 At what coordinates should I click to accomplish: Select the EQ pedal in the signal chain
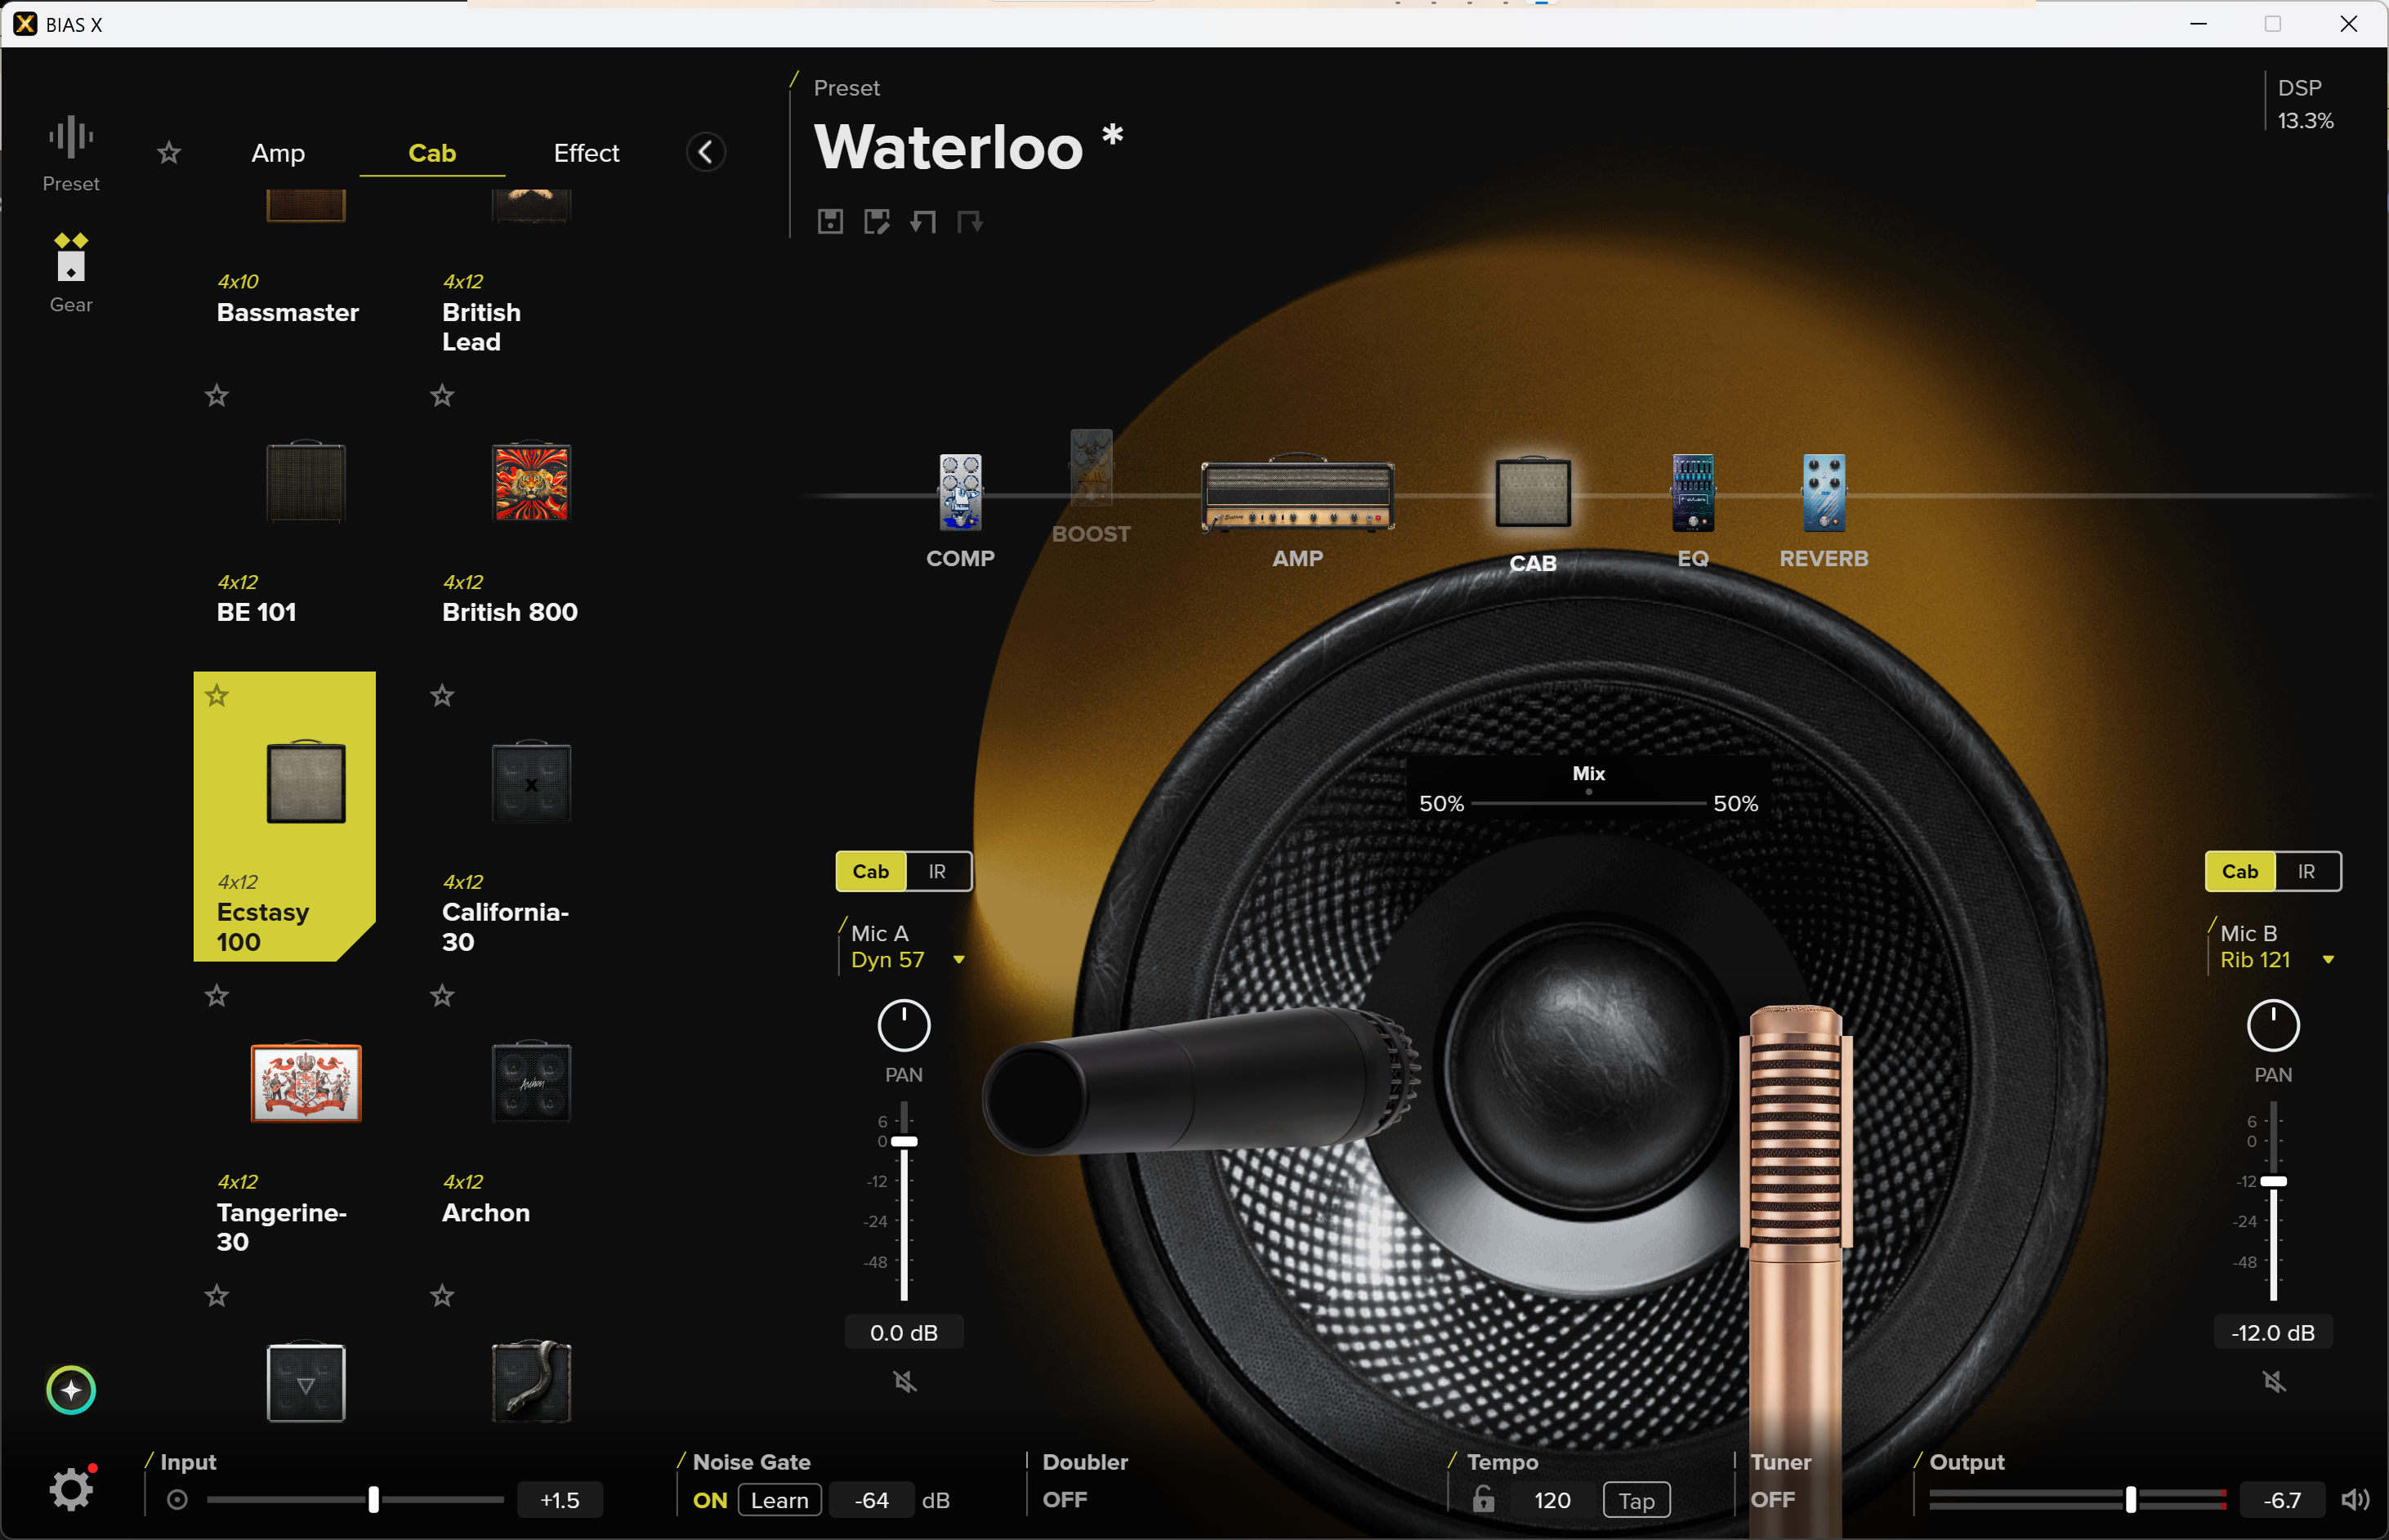(1693, 493)
